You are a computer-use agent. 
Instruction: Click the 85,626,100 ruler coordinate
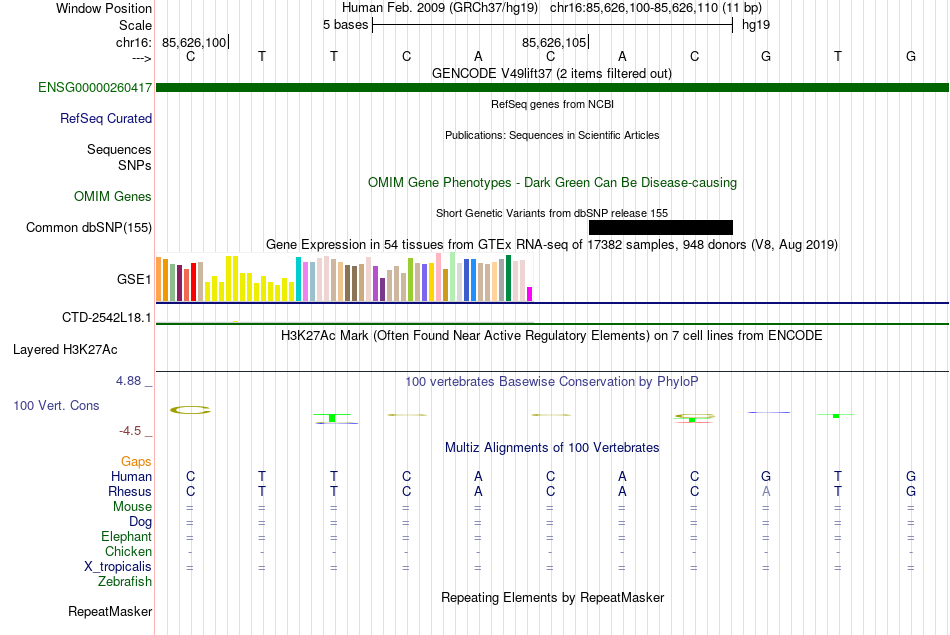pyautogui.click(x=194, y=42)
